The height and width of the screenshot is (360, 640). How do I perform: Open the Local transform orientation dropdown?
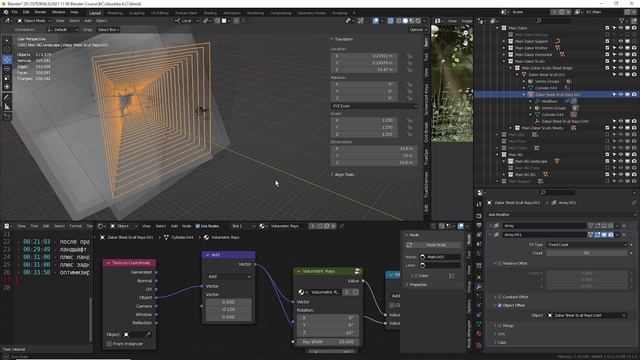coord(187,20)
